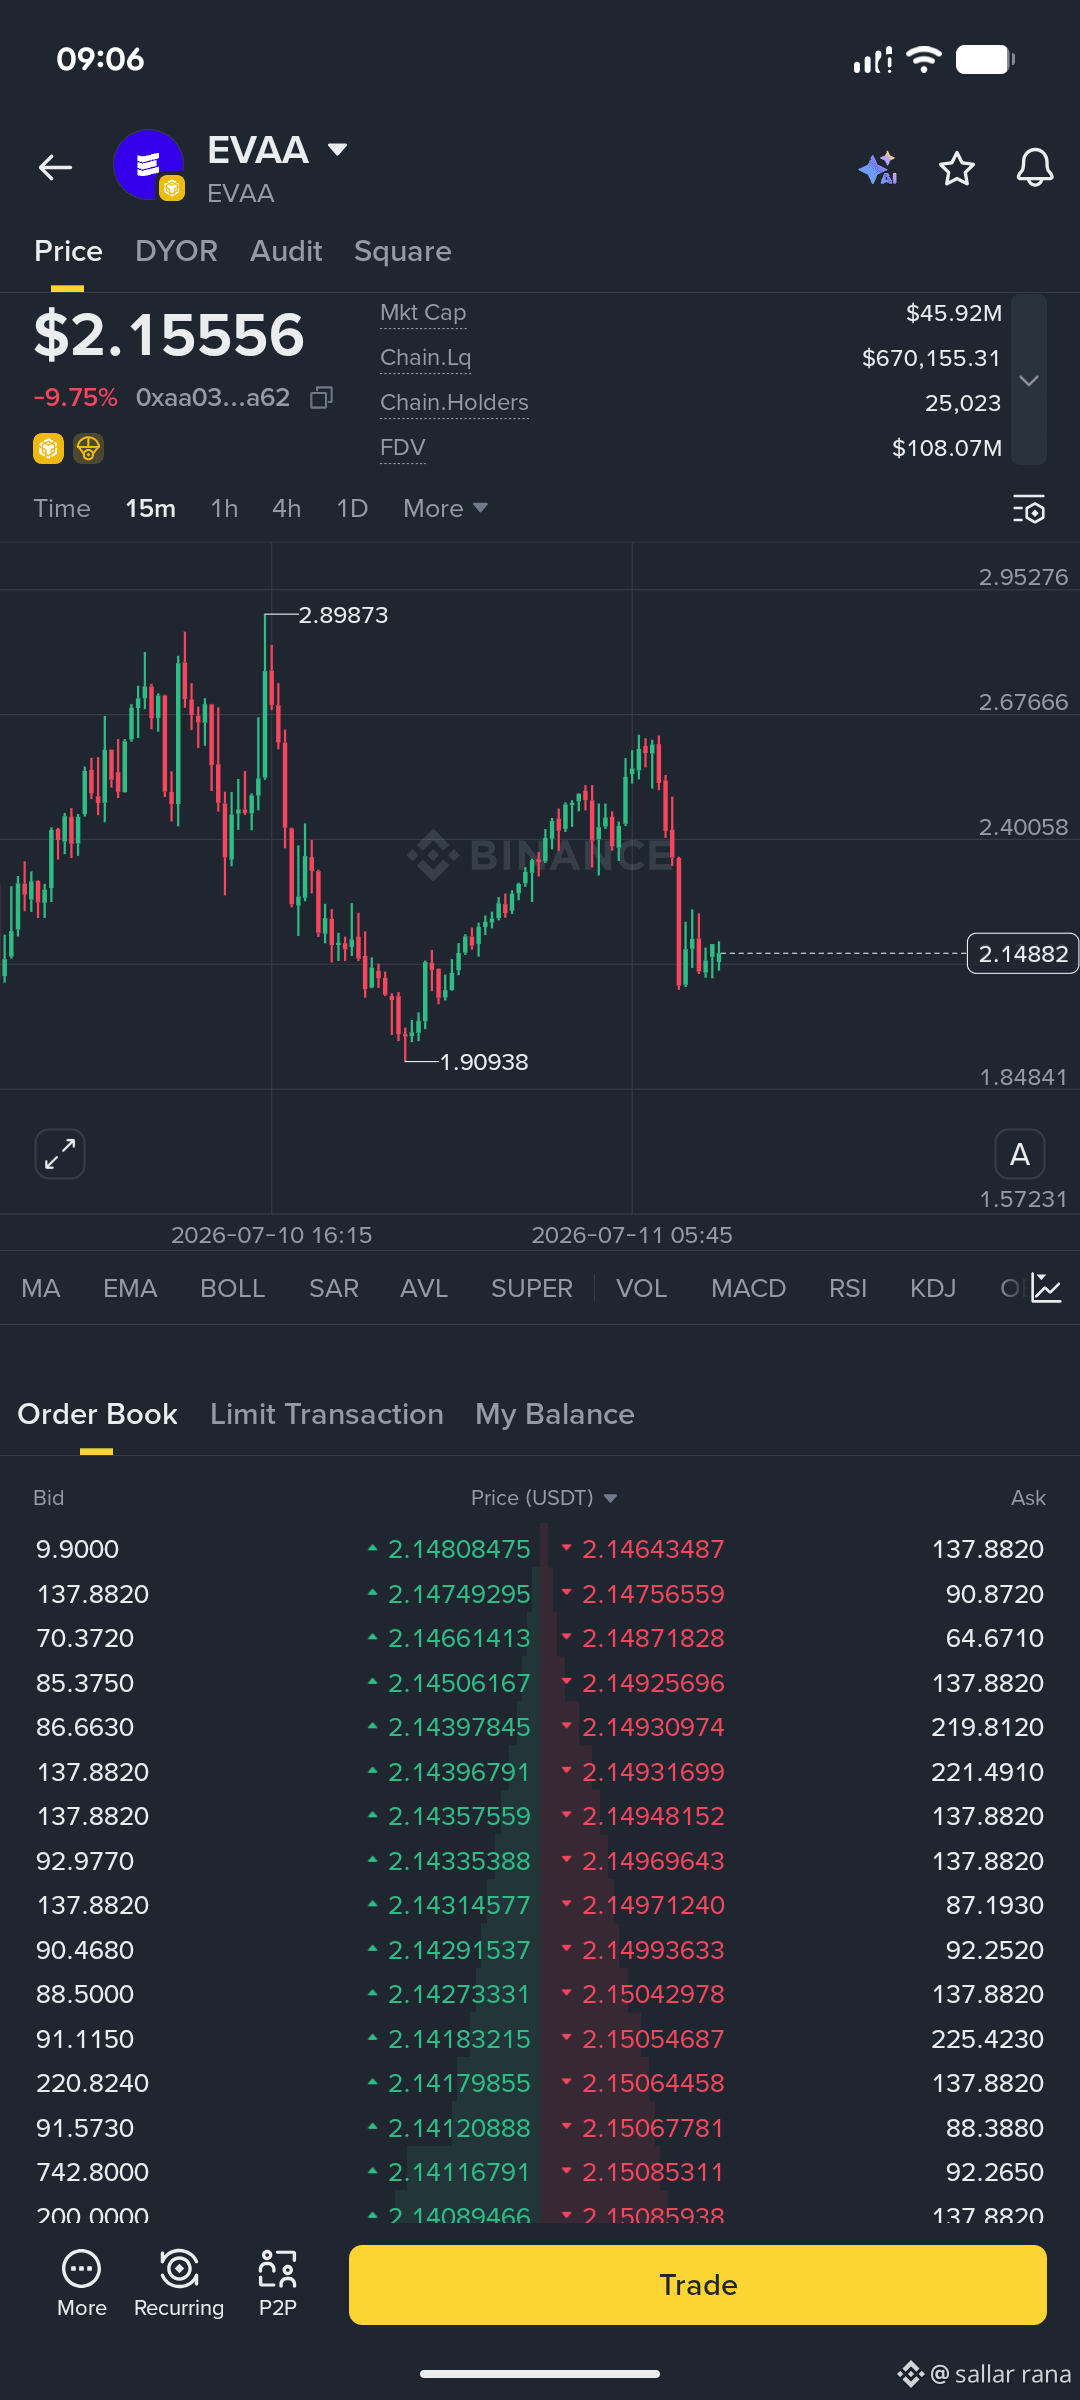Toggle SAR indicator

click(334, 1288)
